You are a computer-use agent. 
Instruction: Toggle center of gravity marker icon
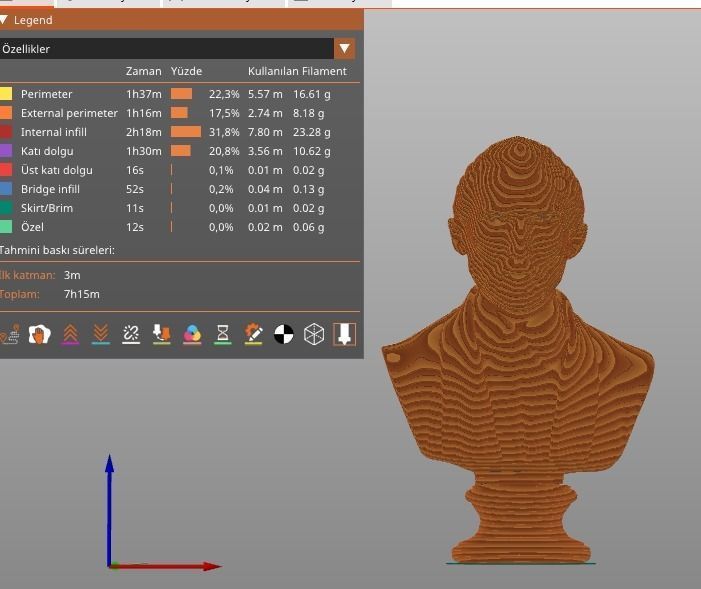click(283, 334)
